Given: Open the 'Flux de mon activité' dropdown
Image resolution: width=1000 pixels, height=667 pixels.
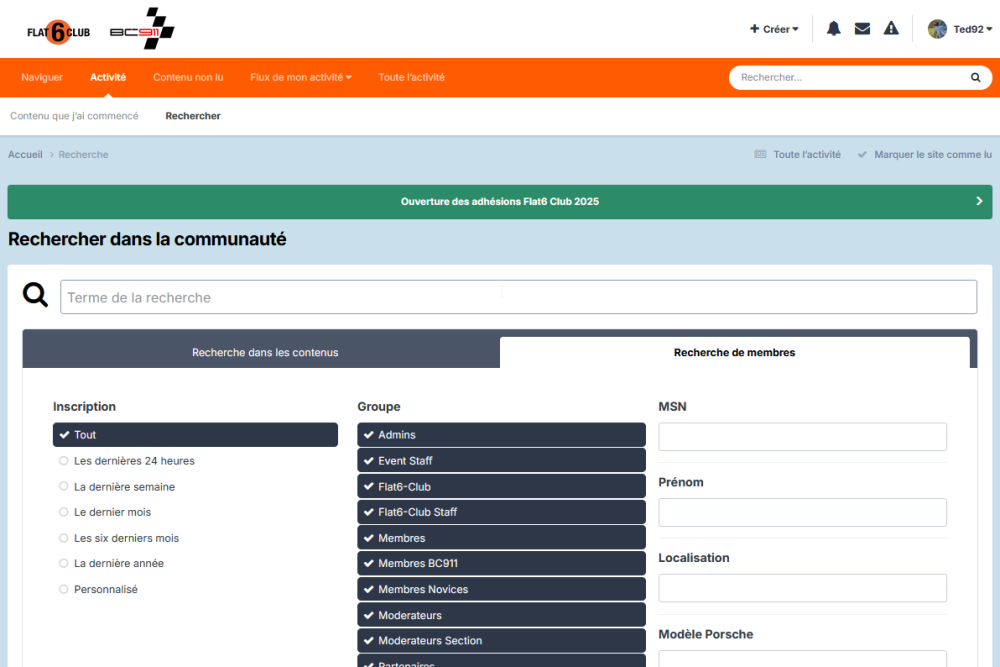Looking at the screenshot, I should coord(300,77).
